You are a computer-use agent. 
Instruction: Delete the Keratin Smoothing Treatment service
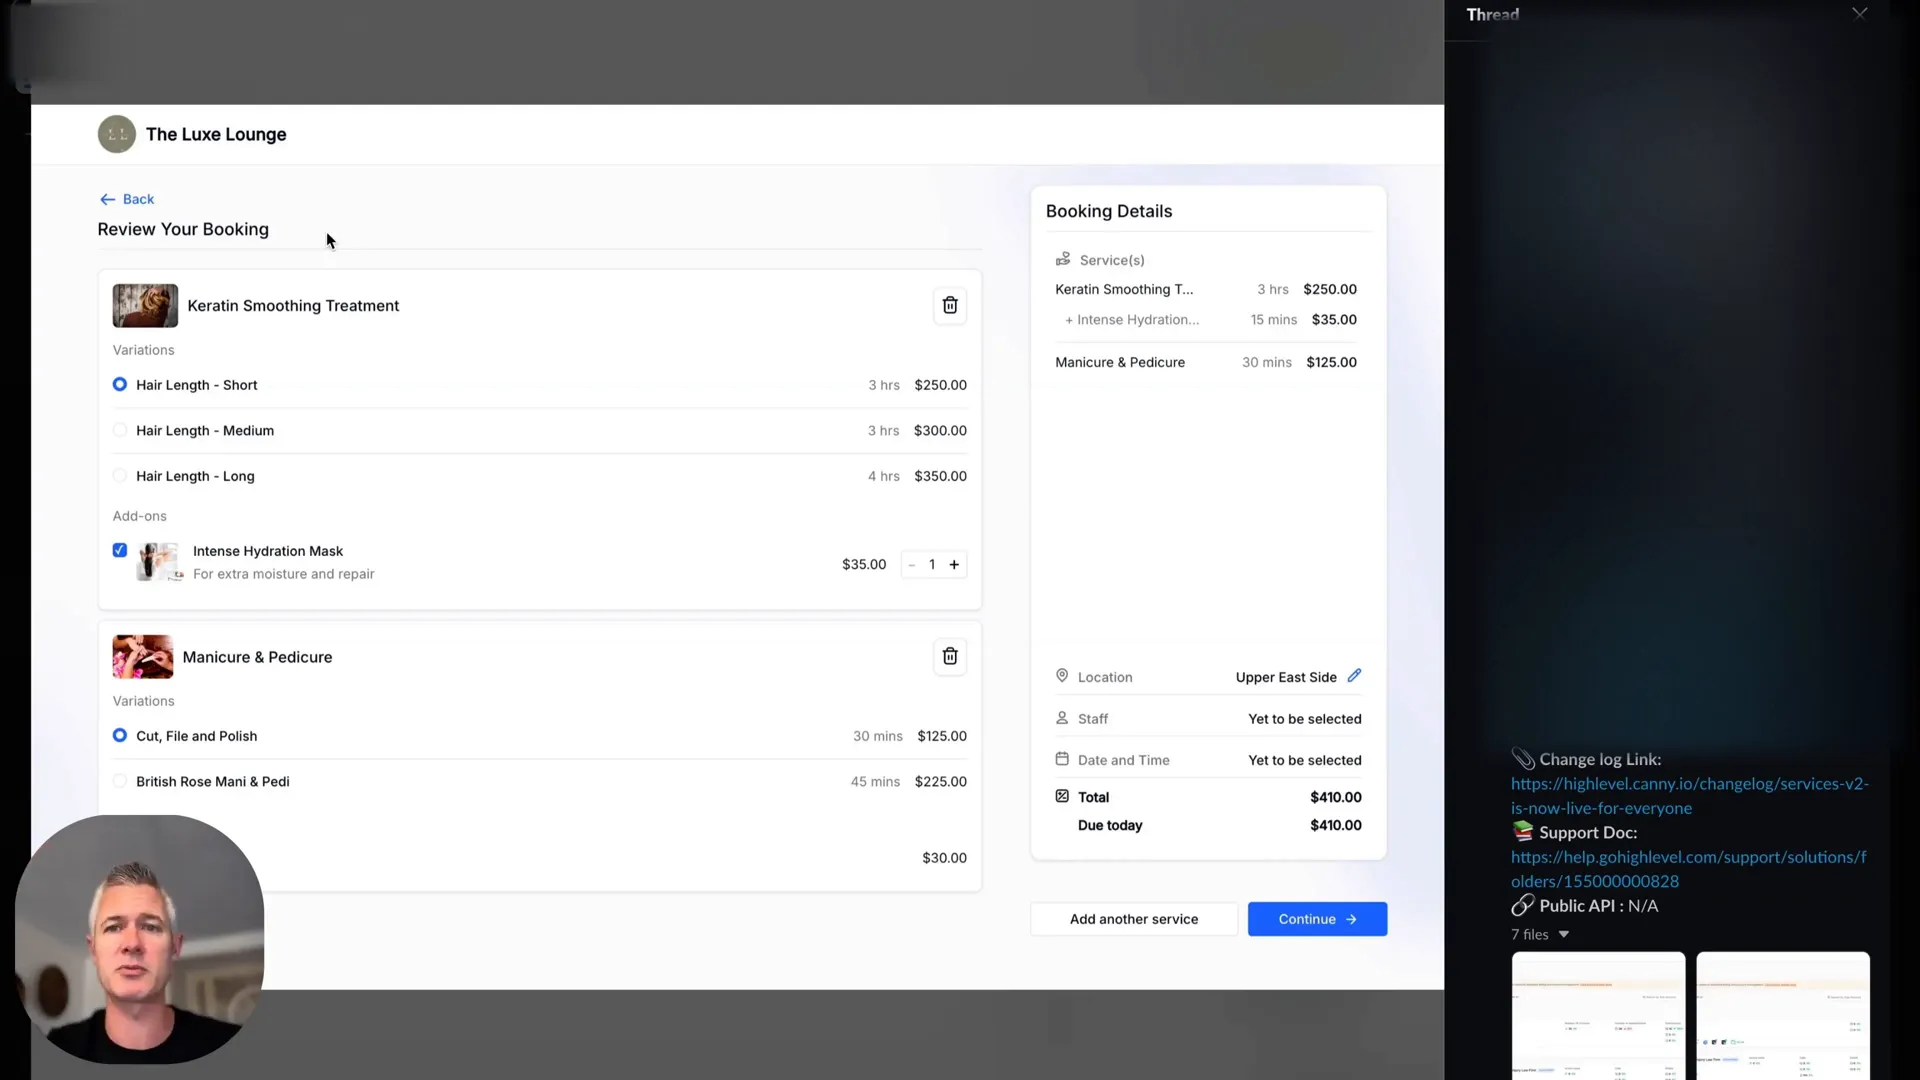[x=949, y=305]
